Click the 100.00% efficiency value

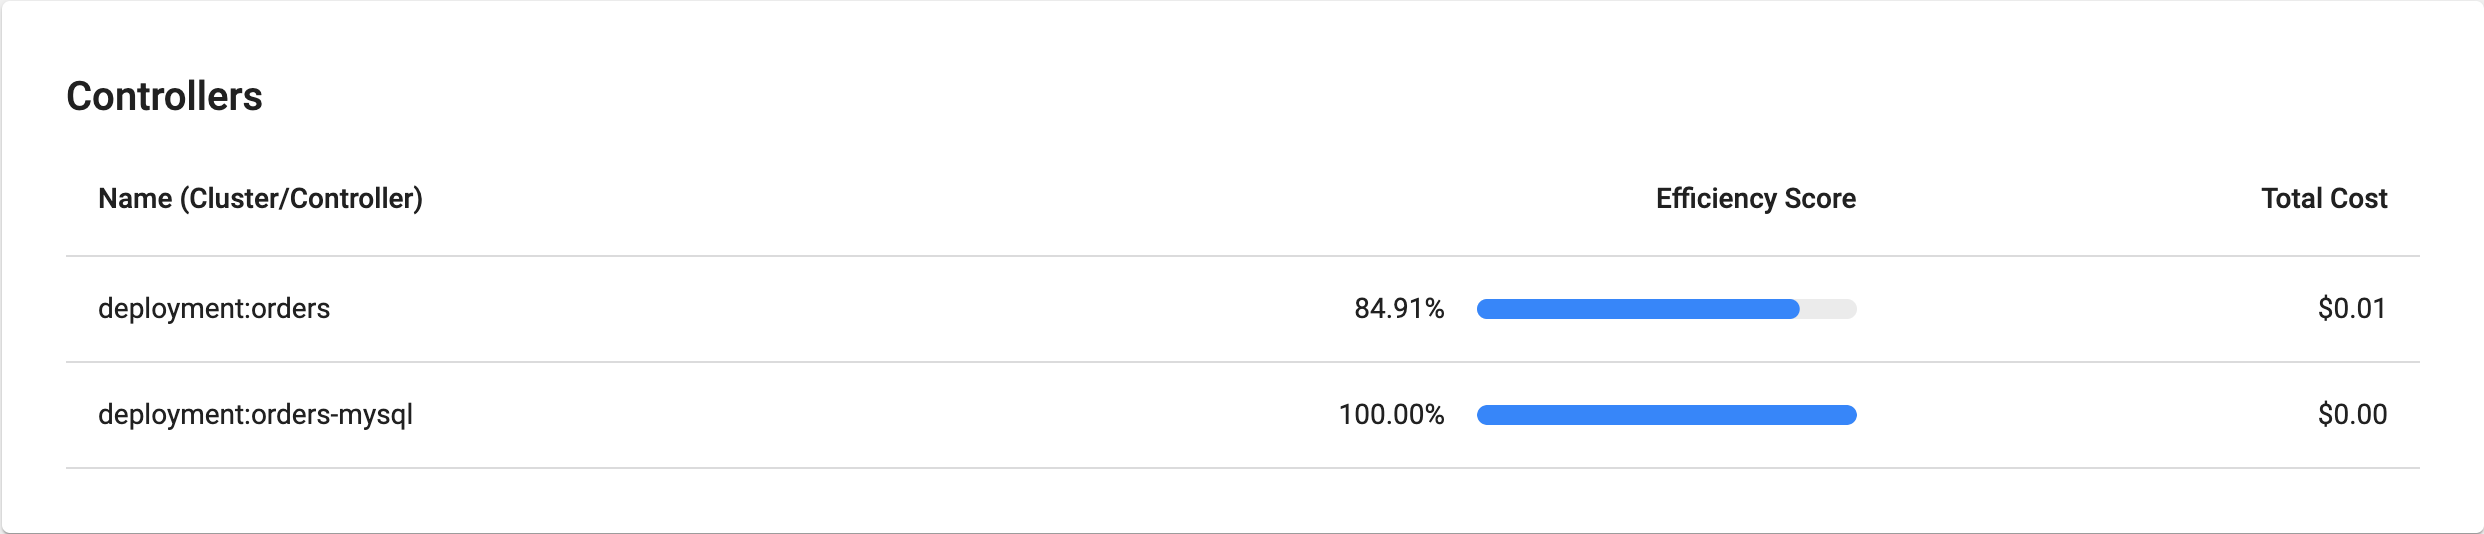(x=1391, y=415)
